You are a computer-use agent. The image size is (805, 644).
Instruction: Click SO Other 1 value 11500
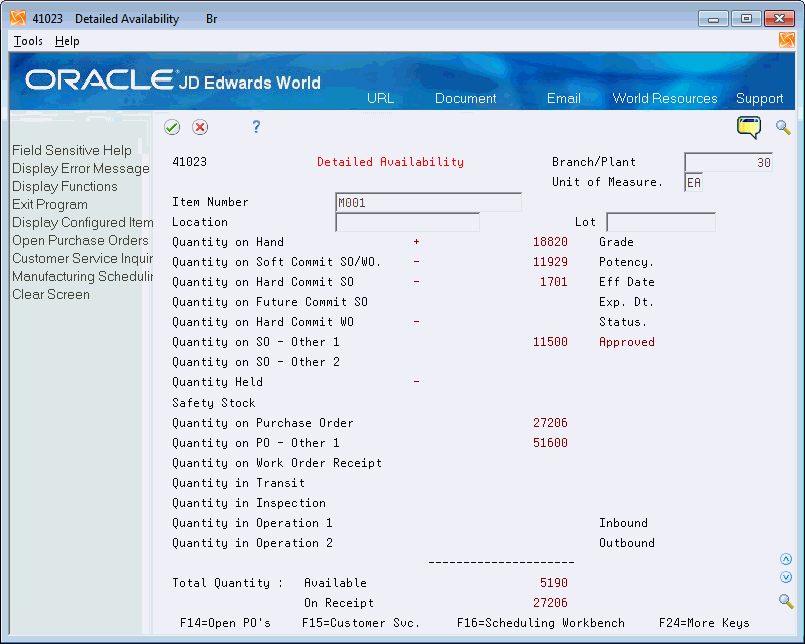coord(550,342)
